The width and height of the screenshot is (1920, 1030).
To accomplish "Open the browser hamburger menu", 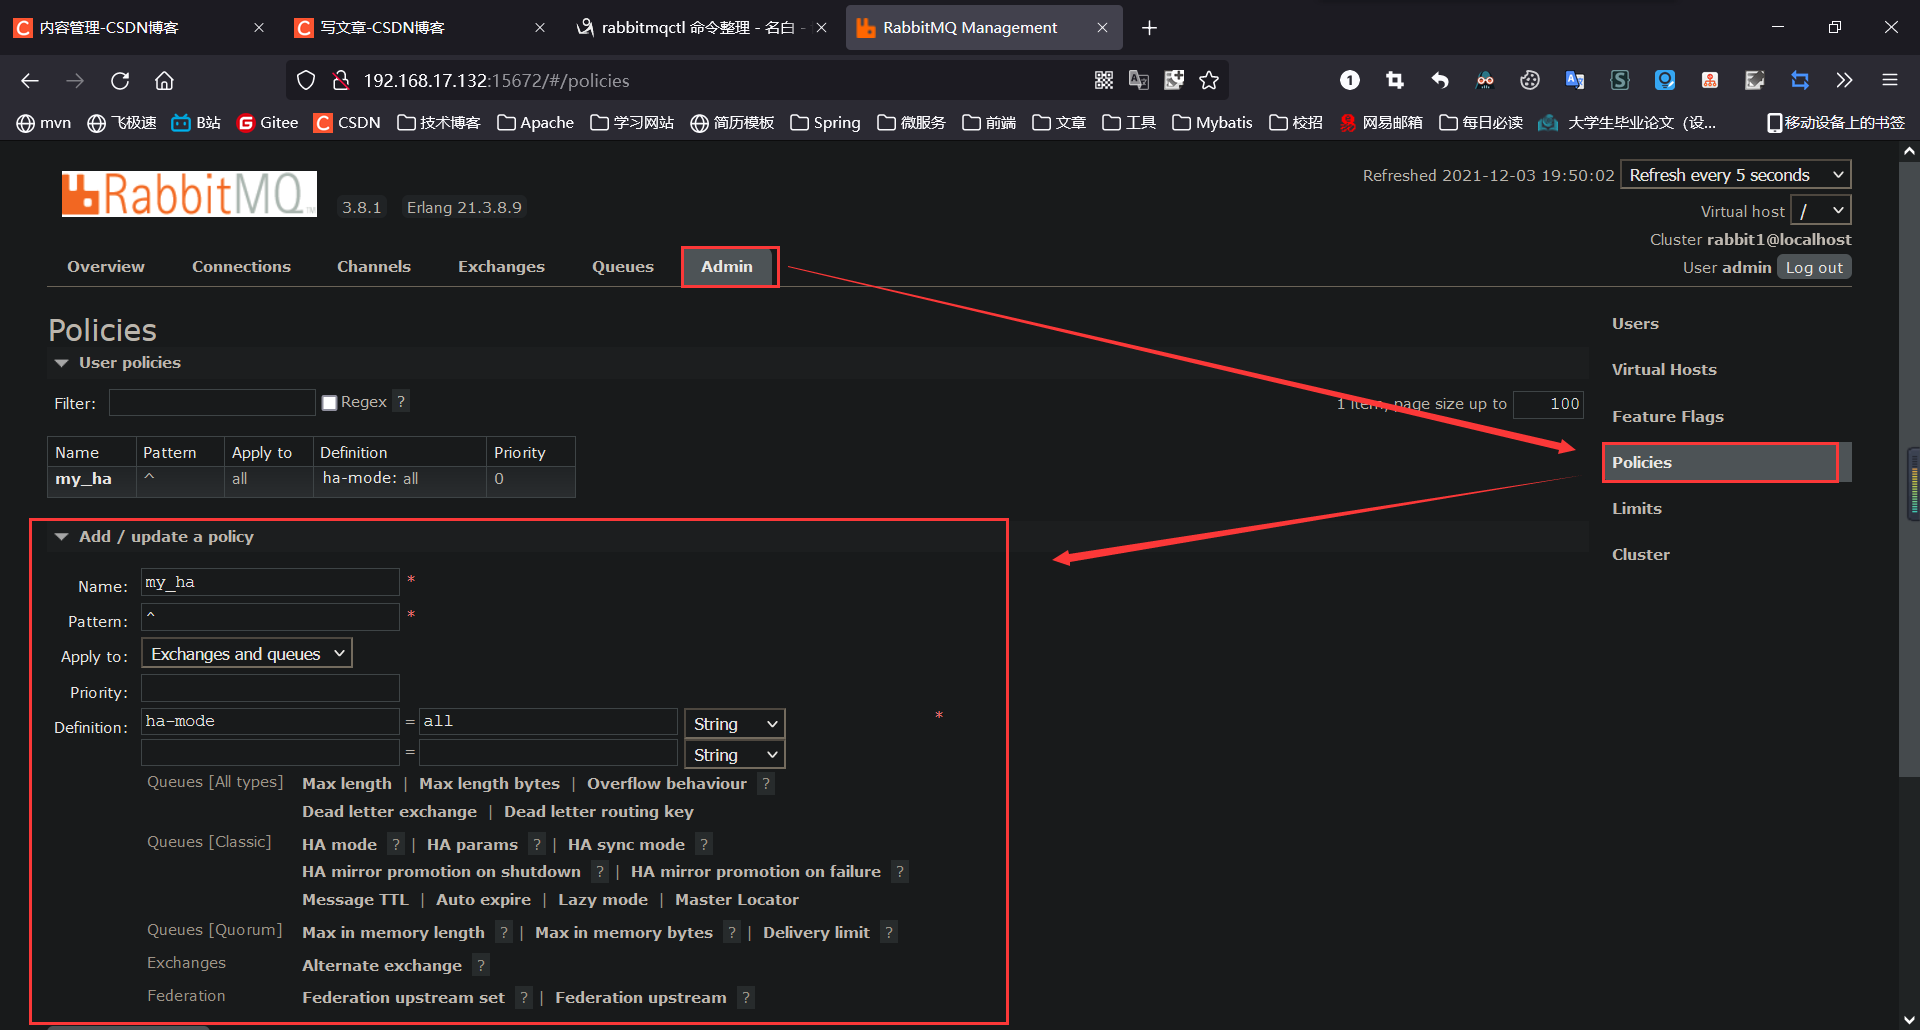I will point(1889,80).
